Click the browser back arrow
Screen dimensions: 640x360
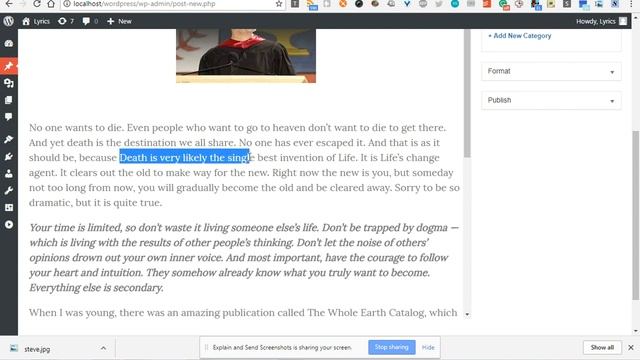9,4
